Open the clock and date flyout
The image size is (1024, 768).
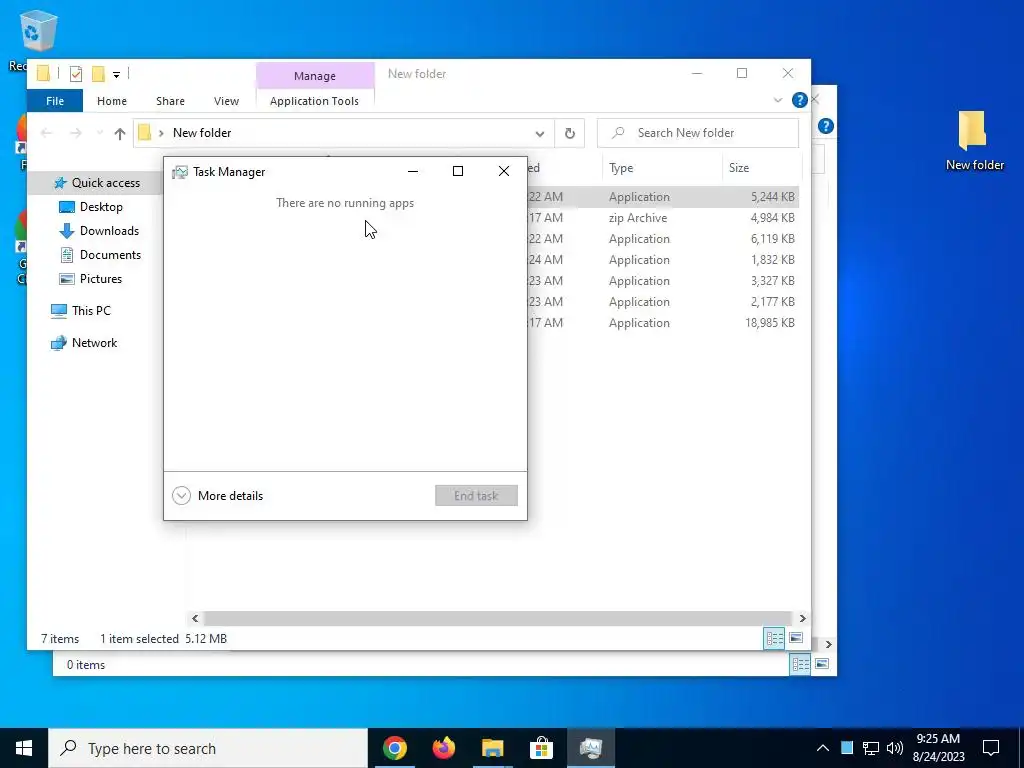pyautogui.click(x=938, y=748)
